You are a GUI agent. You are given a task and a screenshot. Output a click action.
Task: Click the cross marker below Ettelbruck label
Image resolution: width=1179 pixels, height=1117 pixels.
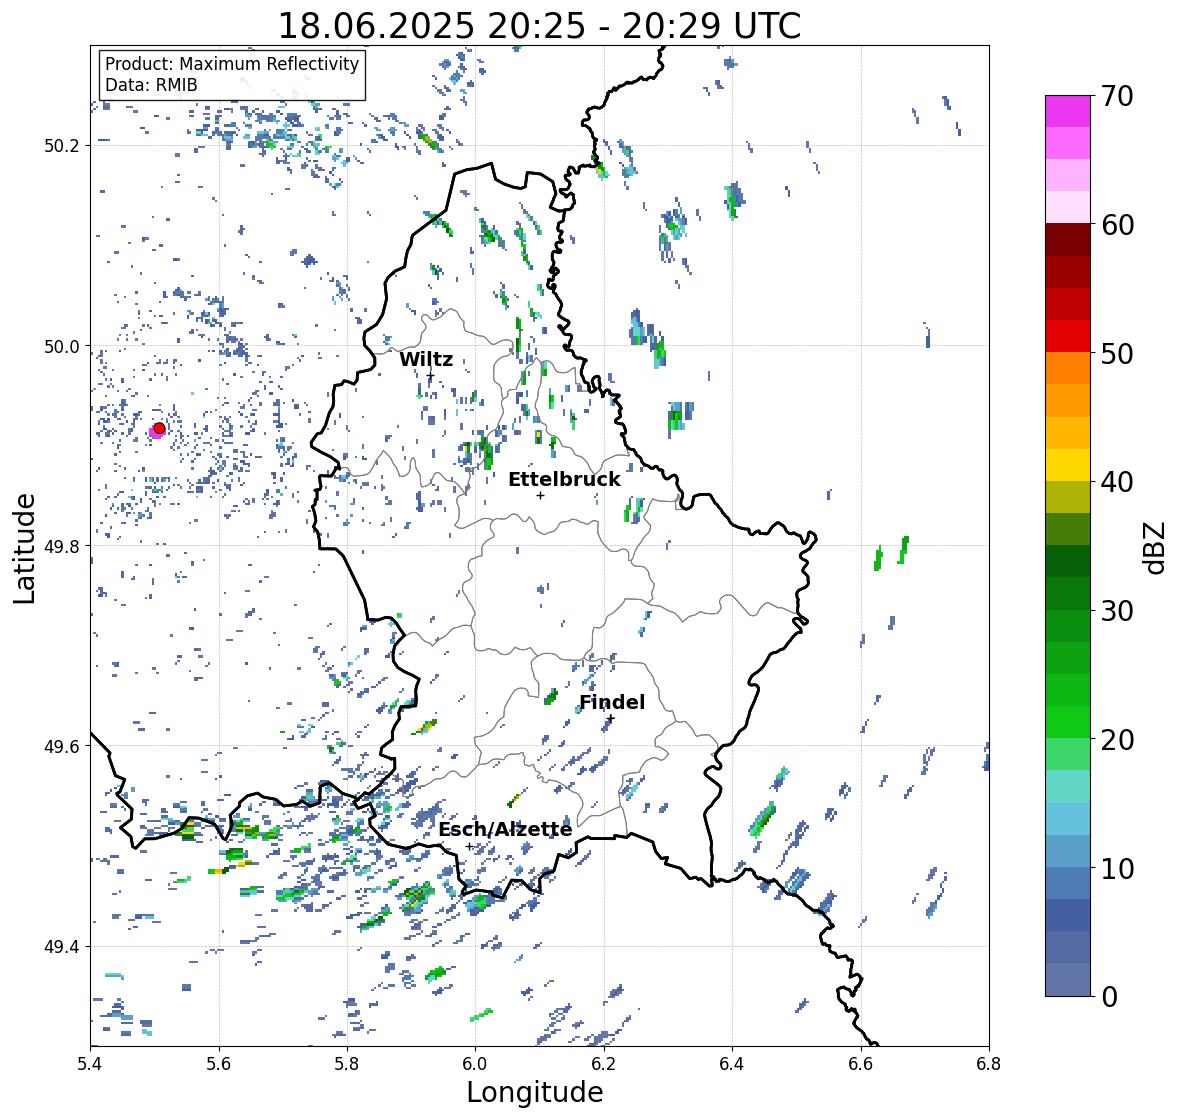(x=541, y=495)
